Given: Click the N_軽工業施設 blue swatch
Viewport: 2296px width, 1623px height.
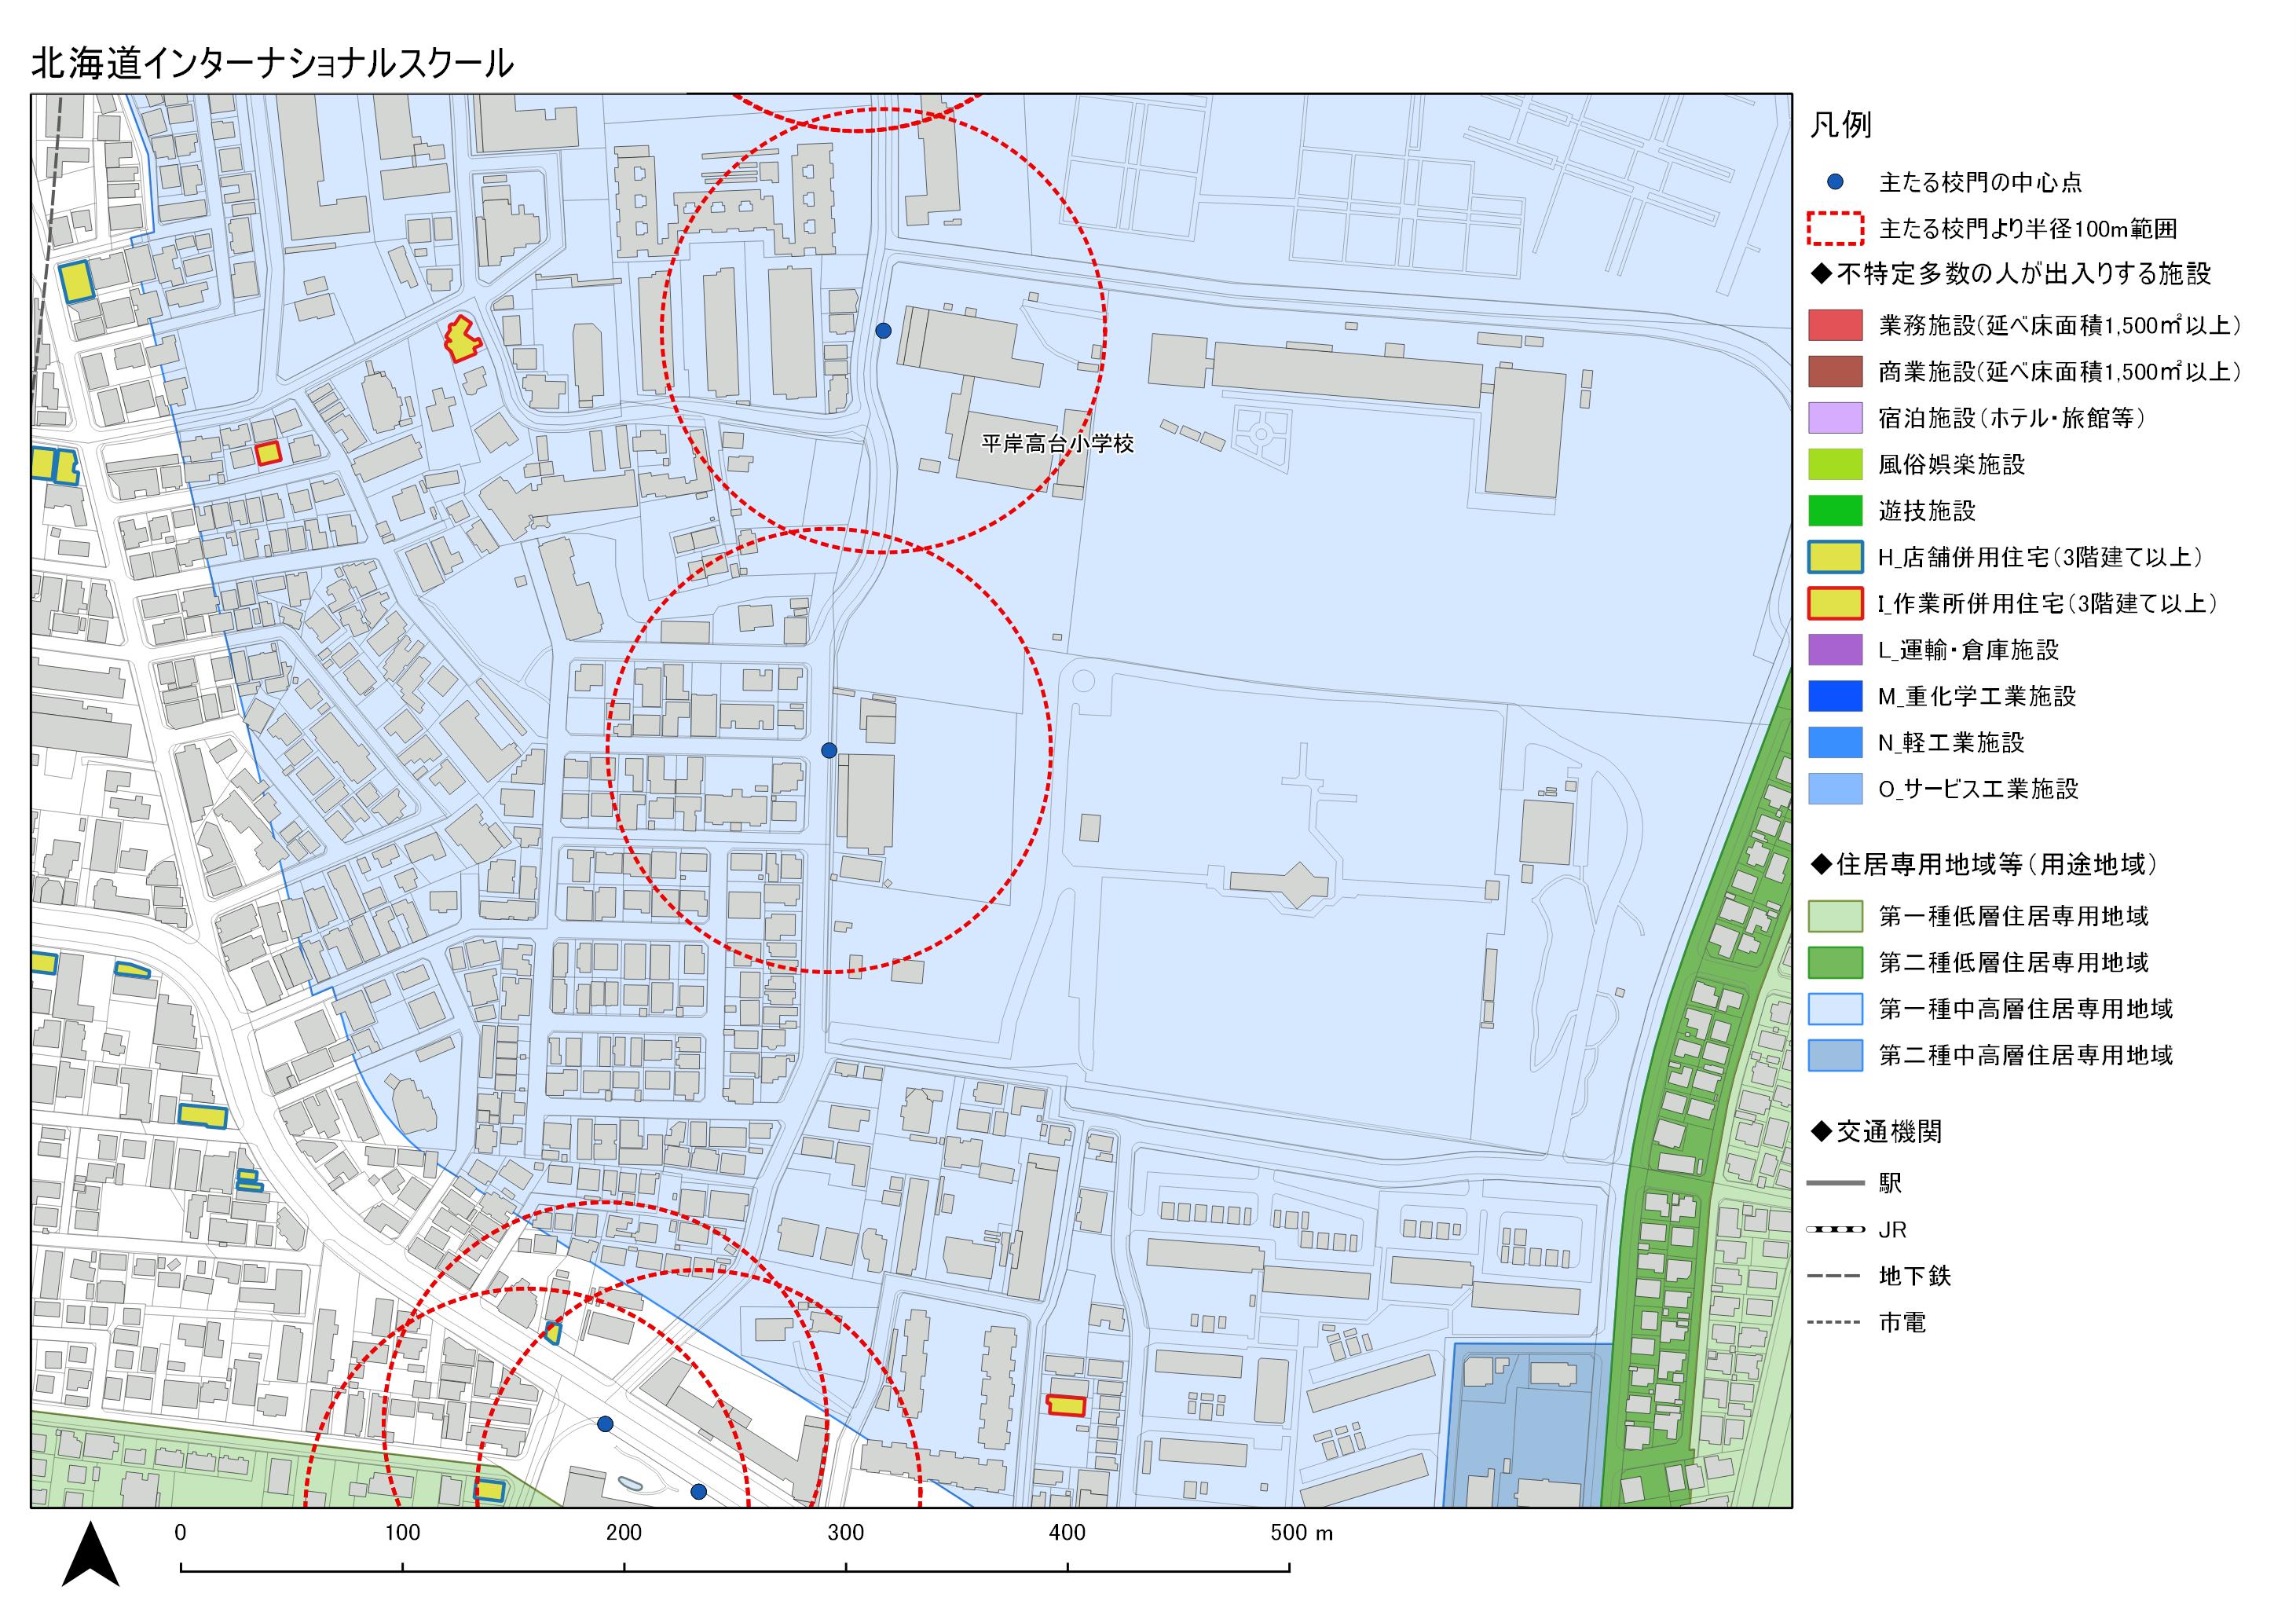Looking at the screenshot, I should (1835, 742).
